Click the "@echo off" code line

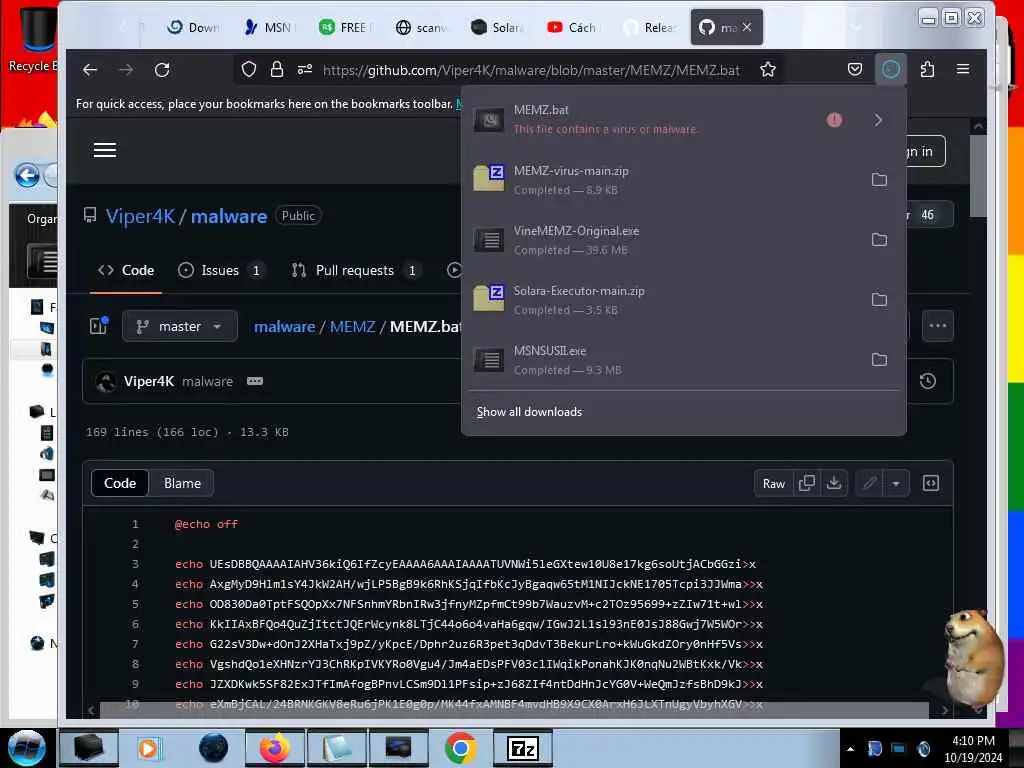[x=206, y=524]
